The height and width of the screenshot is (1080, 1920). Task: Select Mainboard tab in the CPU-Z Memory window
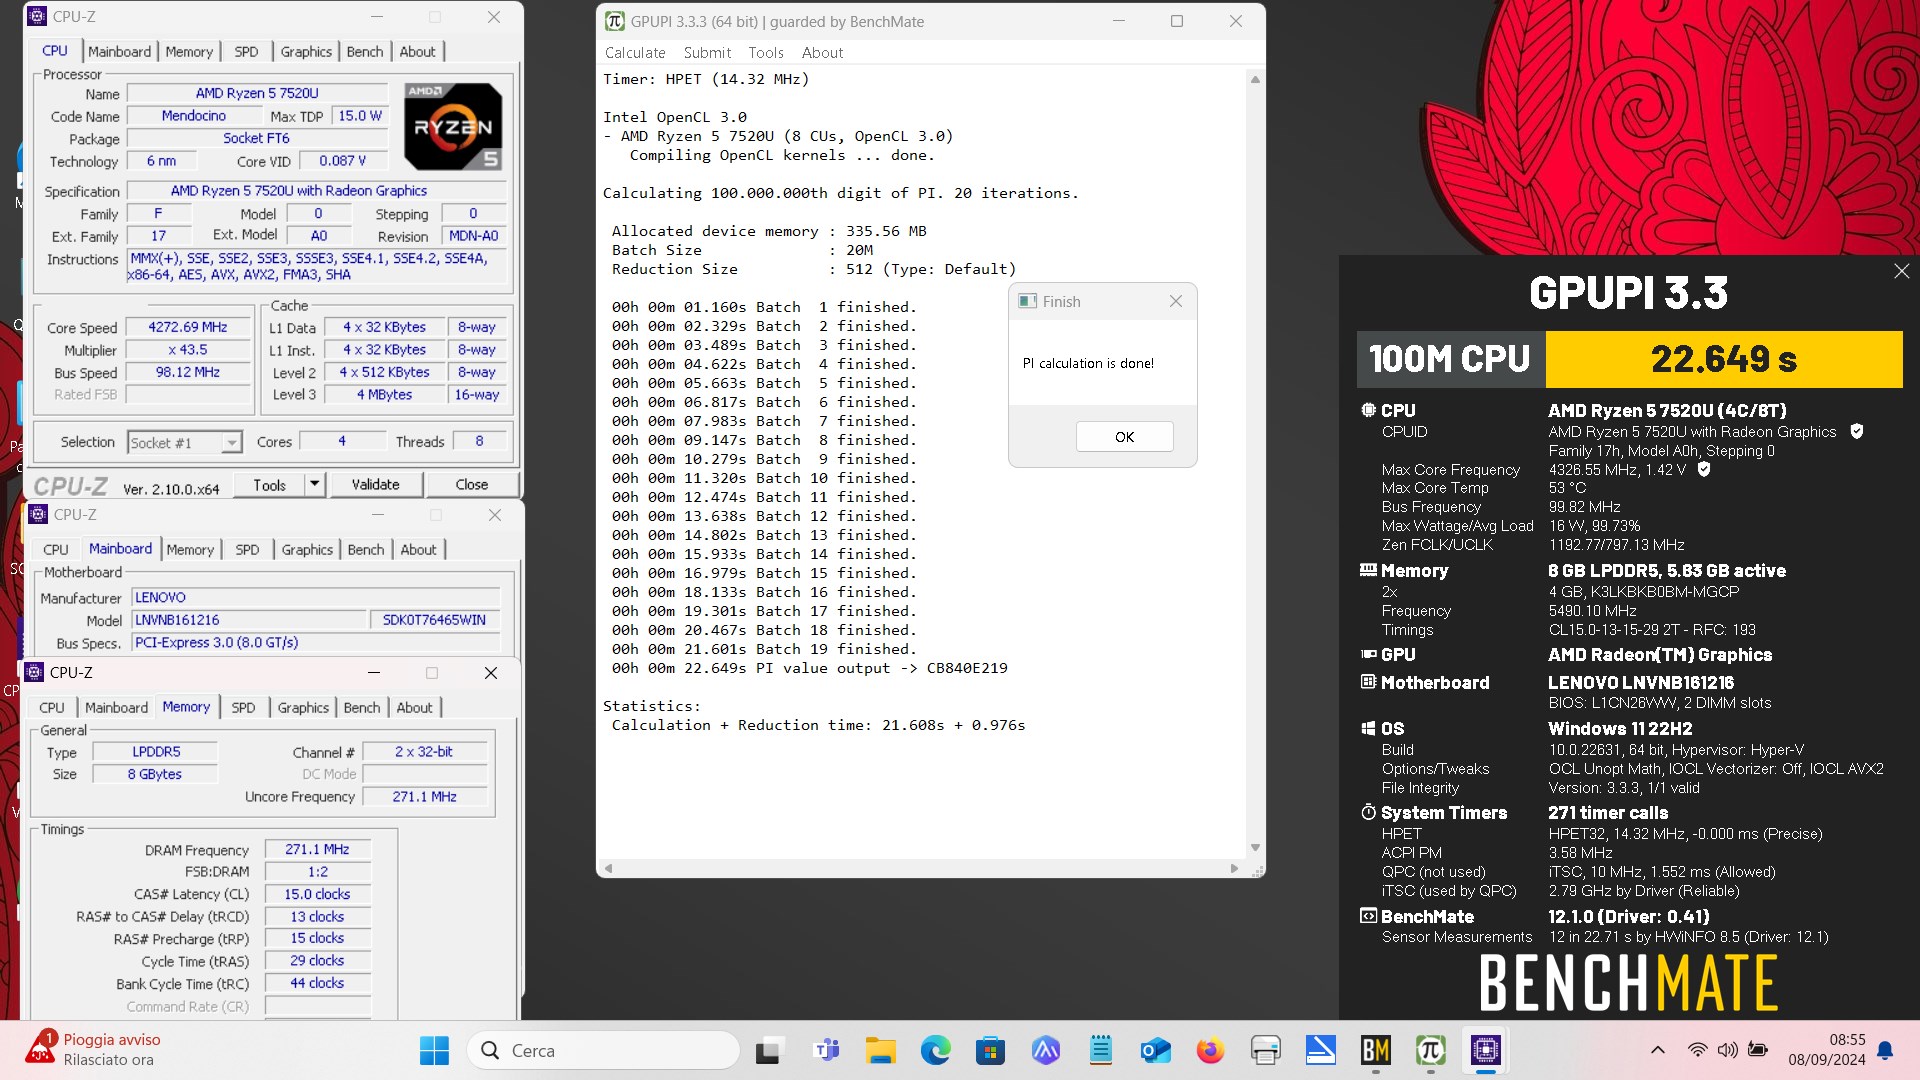pyautogui.click(x=116, y=708)
